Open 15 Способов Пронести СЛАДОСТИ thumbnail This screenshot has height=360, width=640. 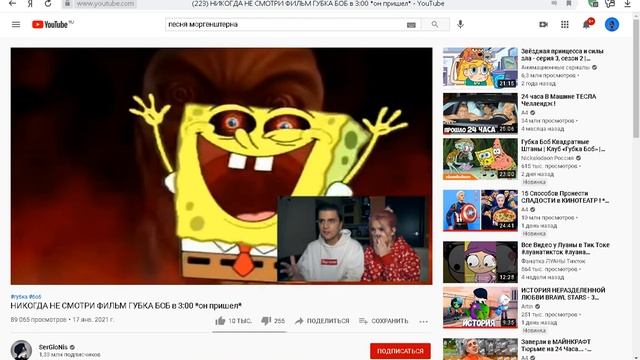point(480,210)
